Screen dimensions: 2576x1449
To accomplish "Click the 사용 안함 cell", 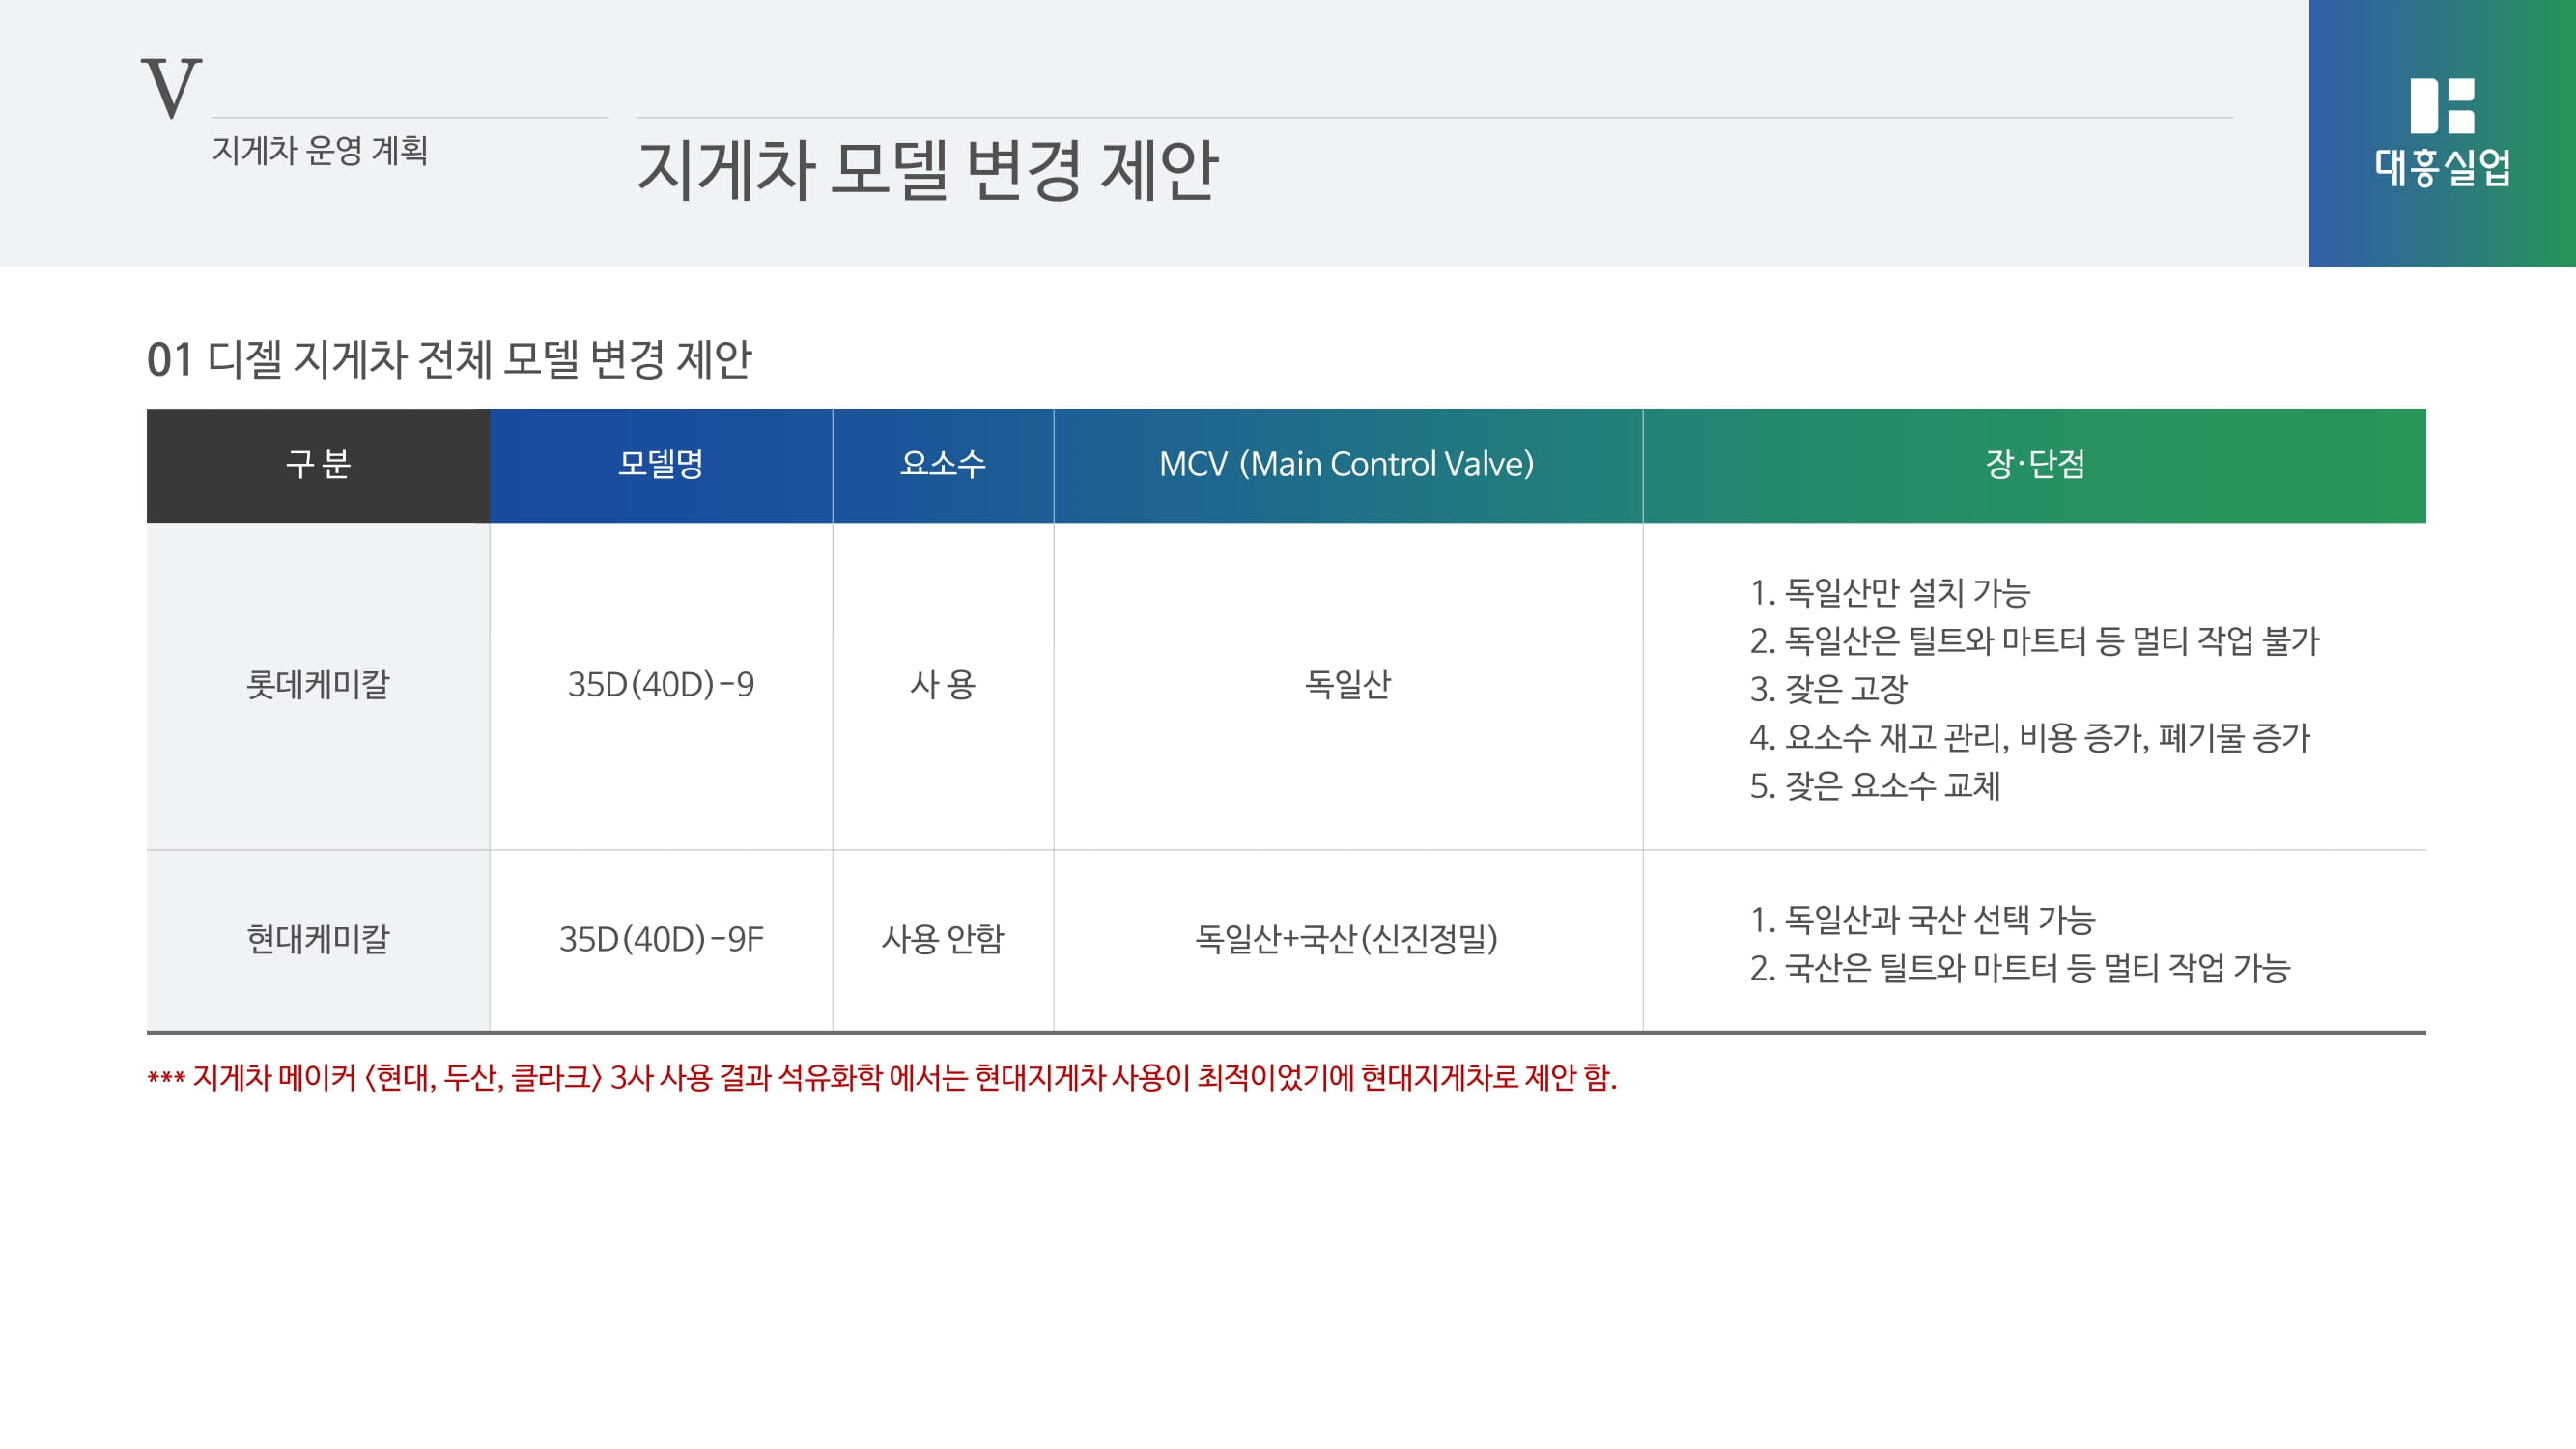I will pos(942,939).
